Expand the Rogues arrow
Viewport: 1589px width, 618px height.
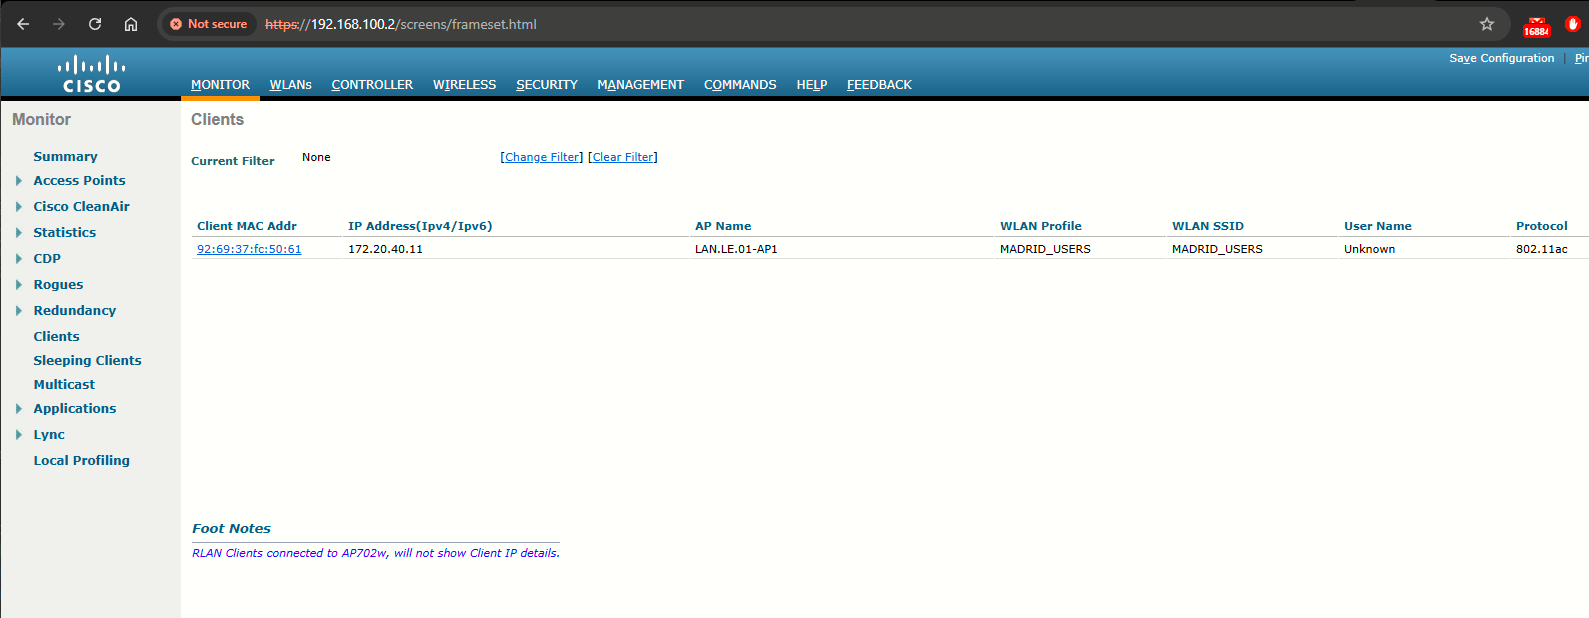[19, 285]
